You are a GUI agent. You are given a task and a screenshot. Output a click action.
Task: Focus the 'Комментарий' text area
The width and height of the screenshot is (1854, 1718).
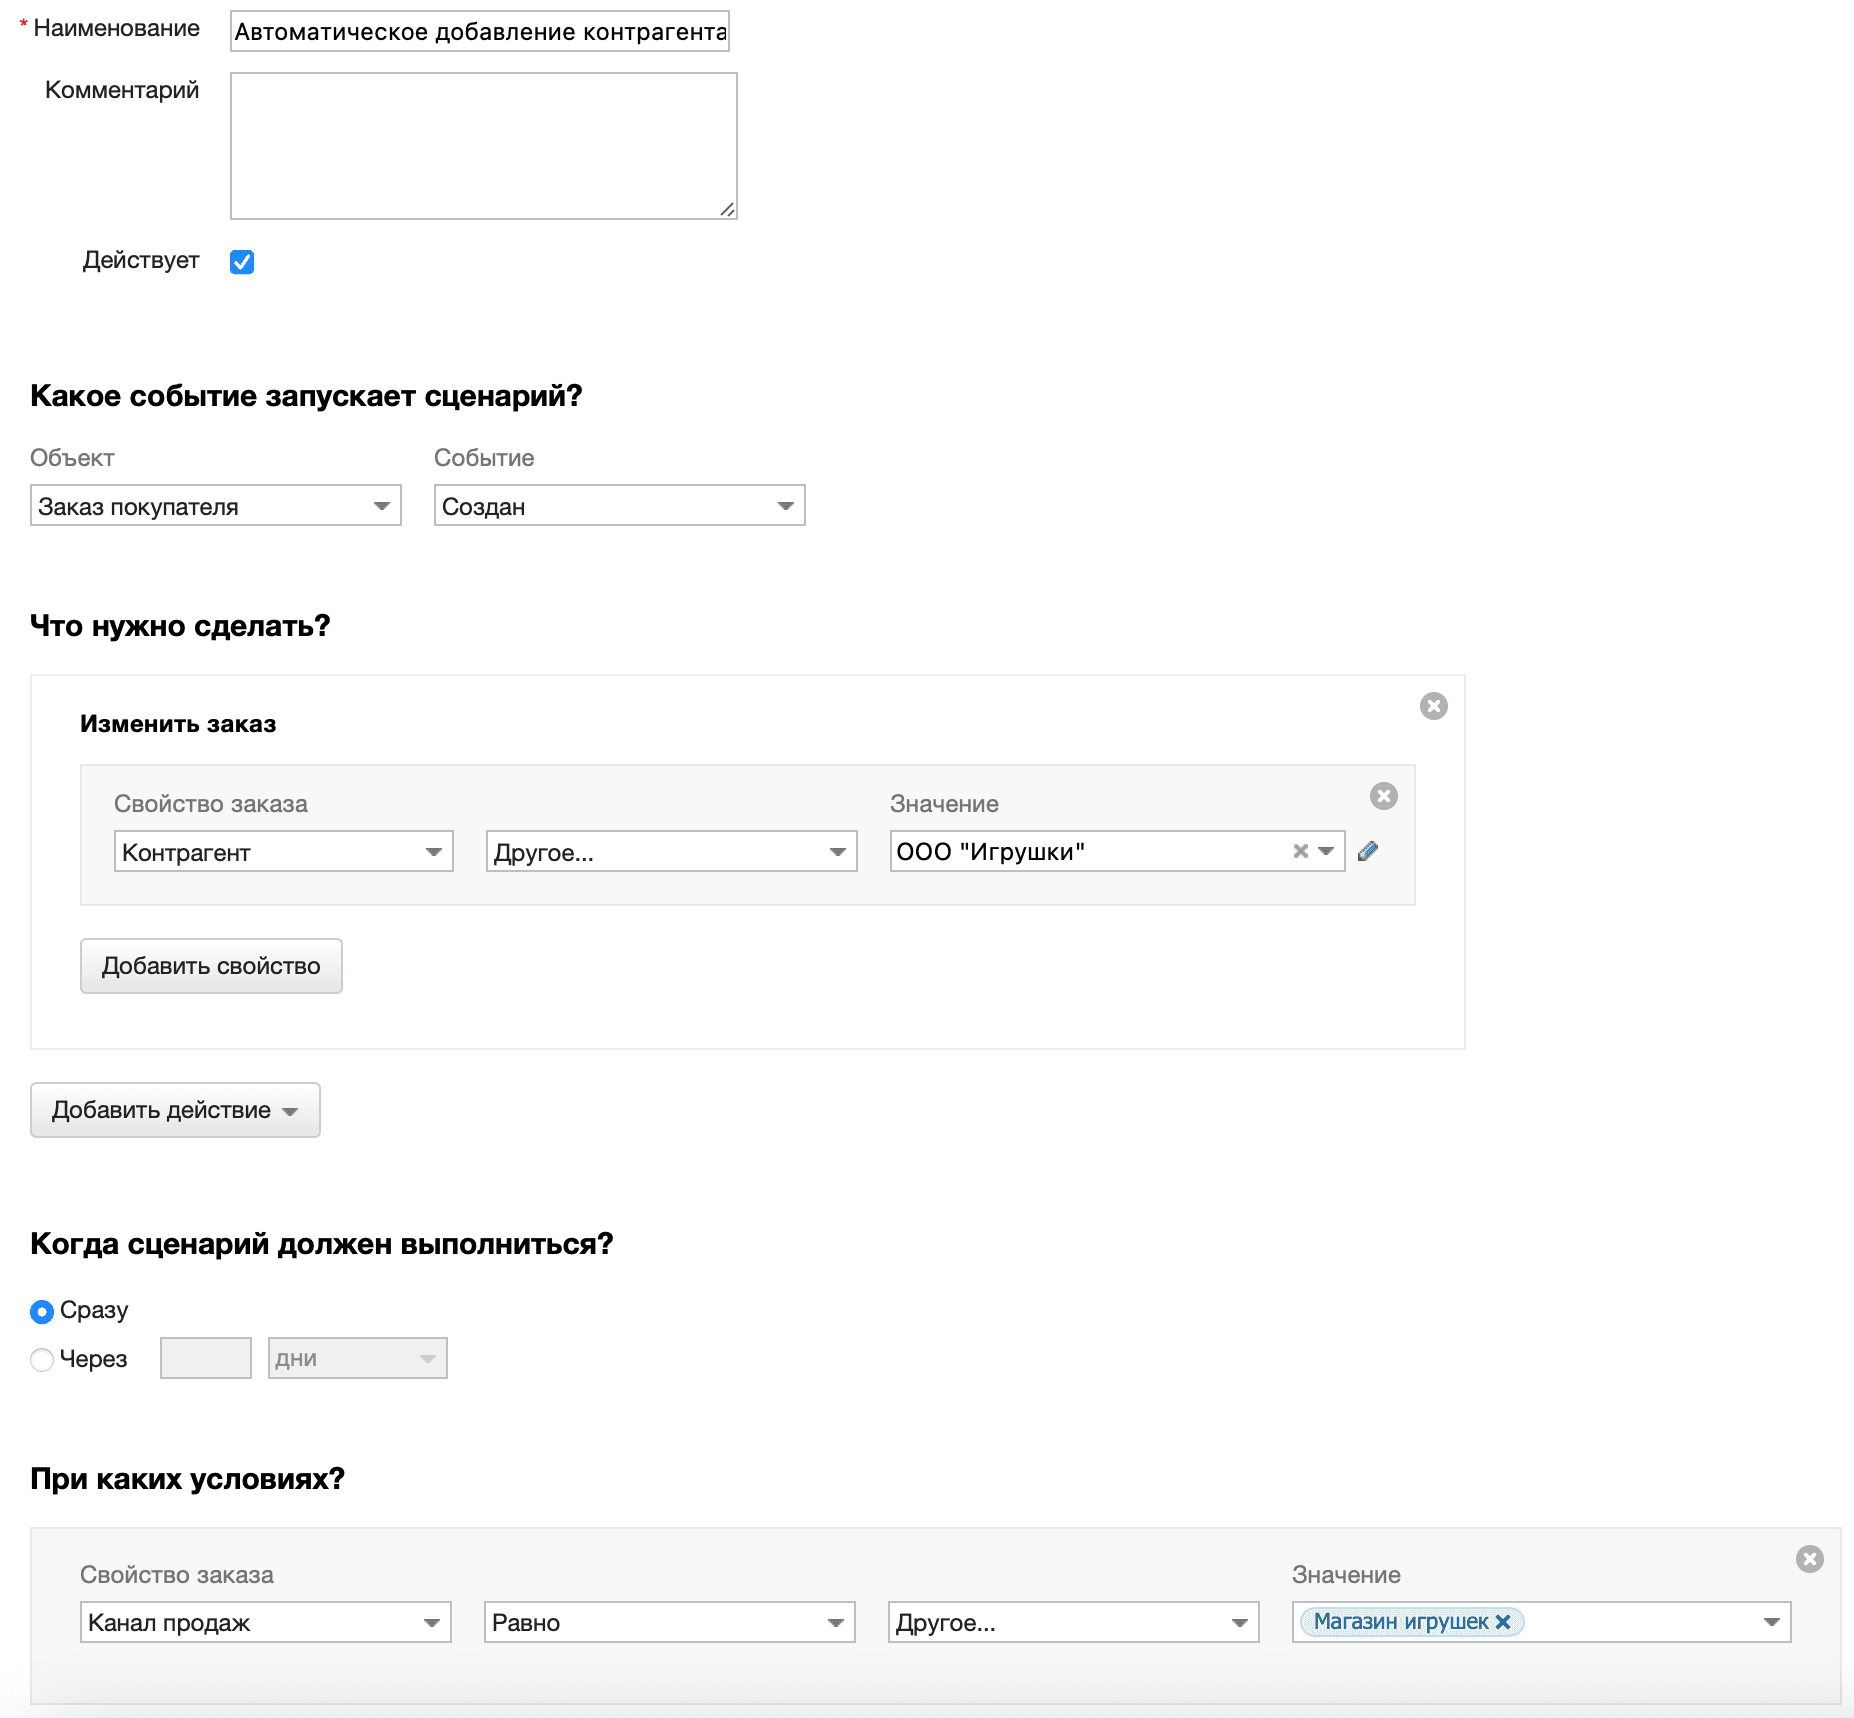pos(483,146)
